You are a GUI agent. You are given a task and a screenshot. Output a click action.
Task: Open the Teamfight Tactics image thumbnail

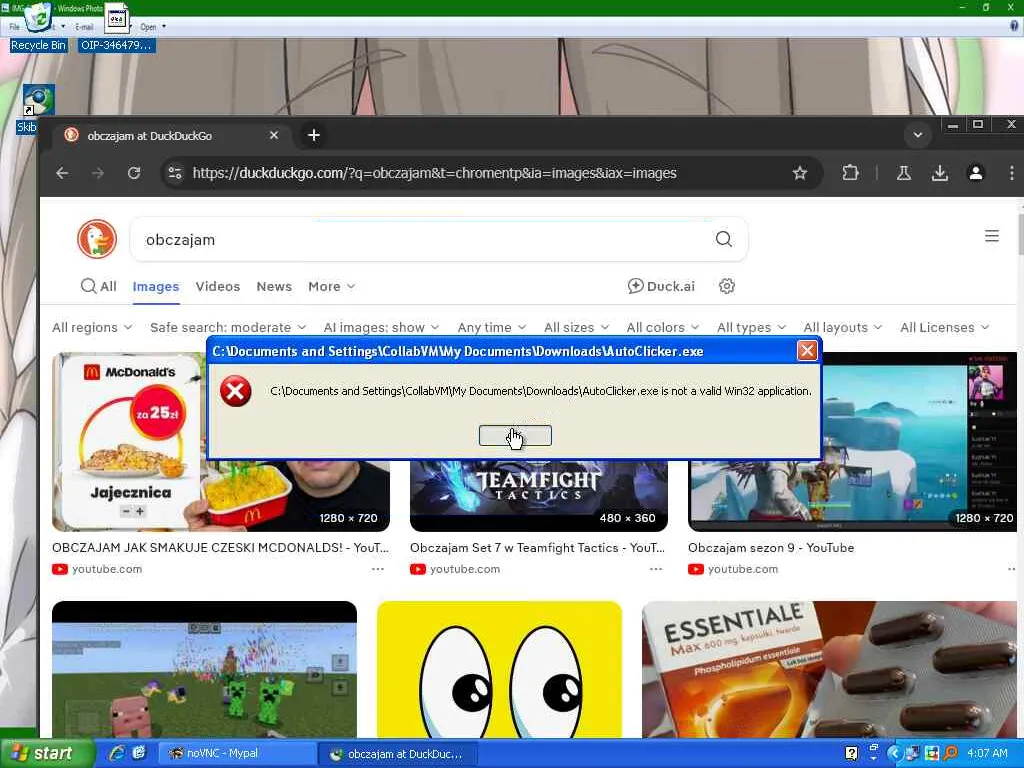click(539, 496)
